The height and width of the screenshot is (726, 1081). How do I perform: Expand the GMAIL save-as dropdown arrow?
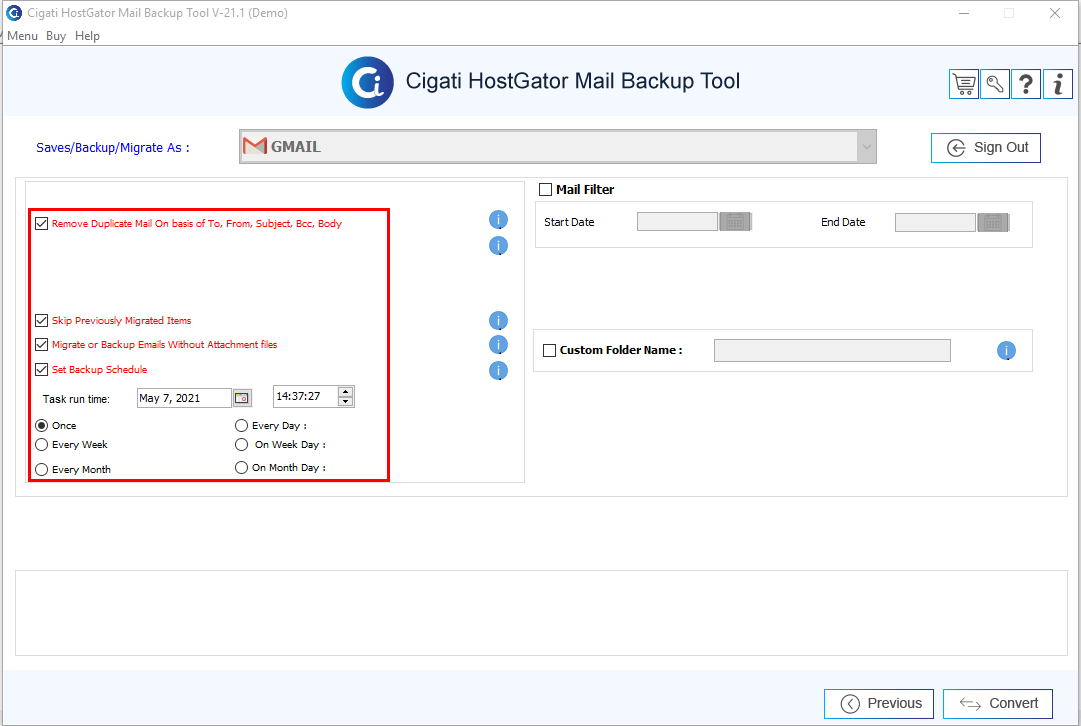[867, 147]
